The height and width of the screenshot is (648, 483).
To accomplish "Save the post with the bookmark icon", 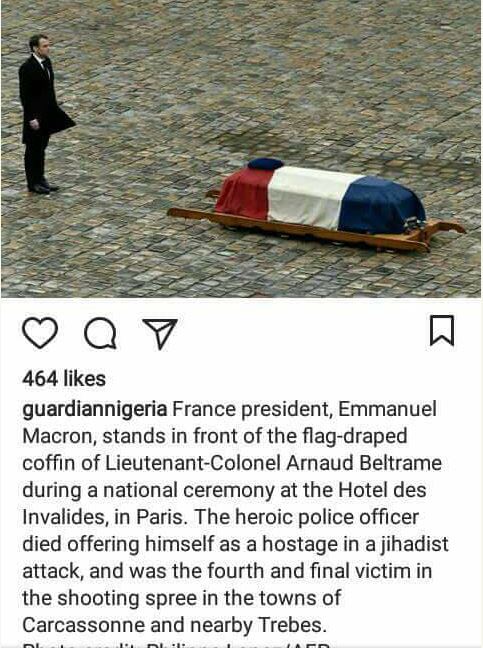I will 442,330.
